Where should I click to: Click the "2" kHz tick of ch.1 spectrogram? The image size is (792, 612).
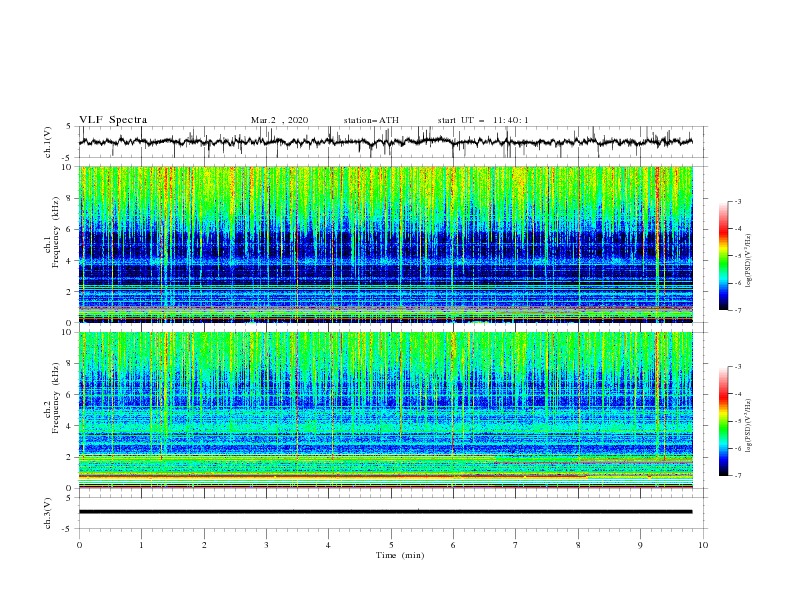point(71,292)
